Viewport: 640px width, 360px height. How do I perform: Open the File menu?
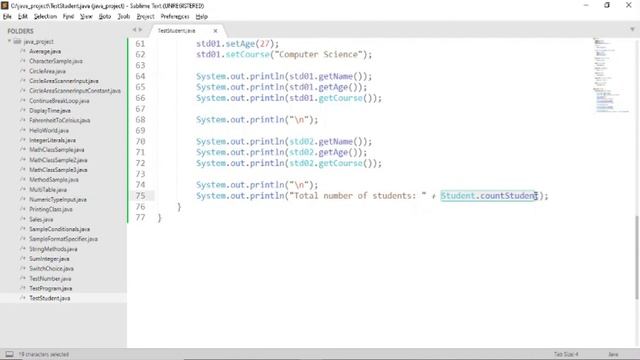7,16
